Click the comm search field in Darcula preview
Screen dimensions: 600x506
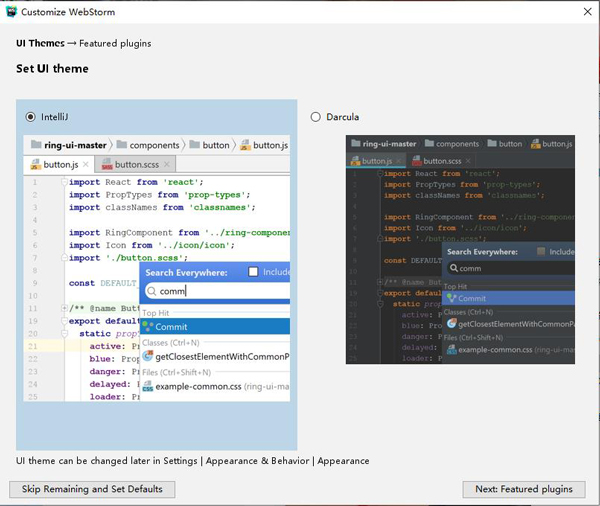coord(511,268)
